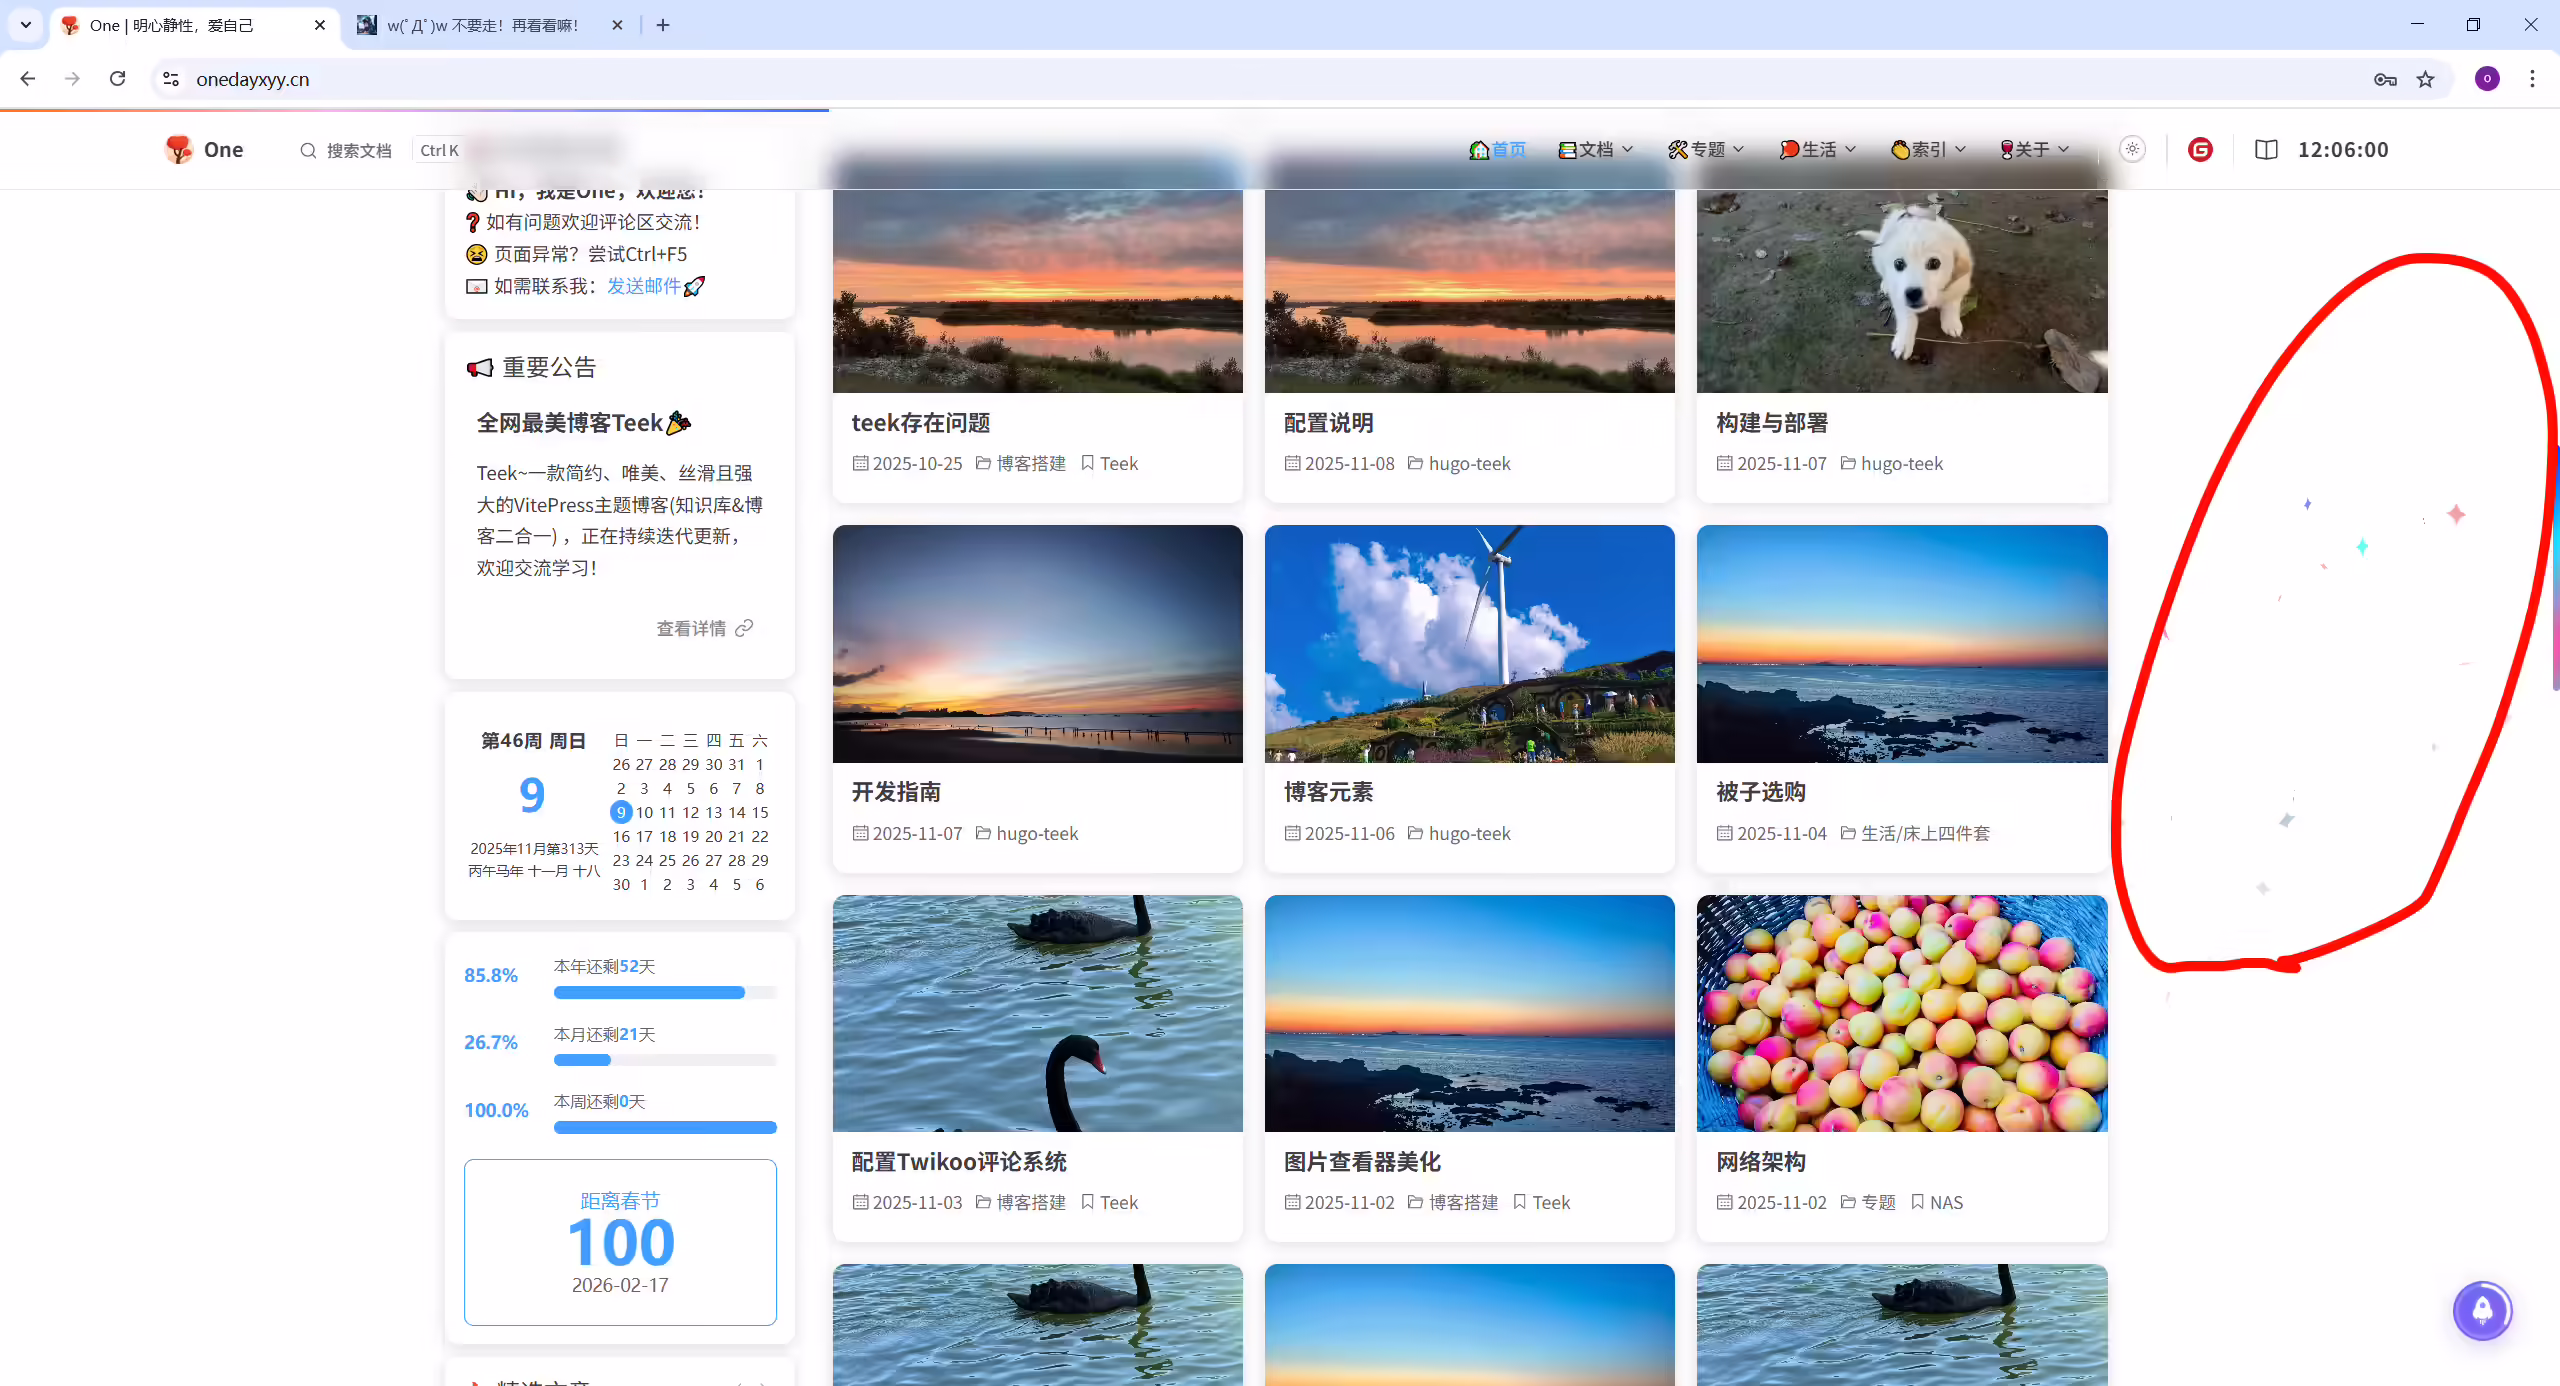Image resolution: width=2560 pixels, height=1386 pixels.
Task: Open the 博客元素 windmill thumbnail
Action: pyautogui.click(x=1470, y=644)
